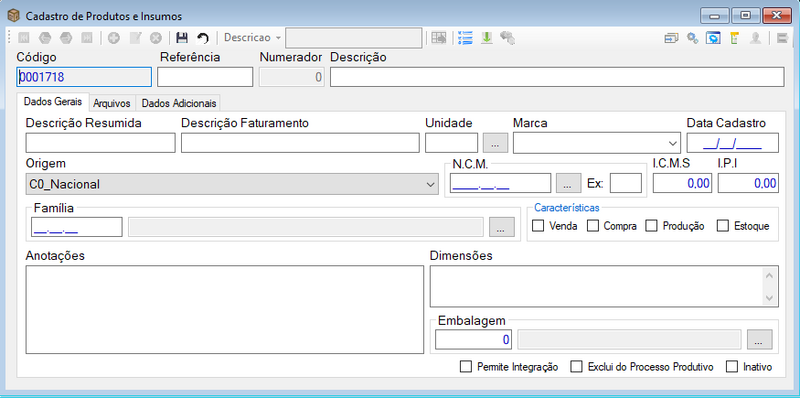The image size is (800, 398).
Task: Open N.C.M. lookup ellipsis button
Action: pyautogui.click(x=568, y=183)
